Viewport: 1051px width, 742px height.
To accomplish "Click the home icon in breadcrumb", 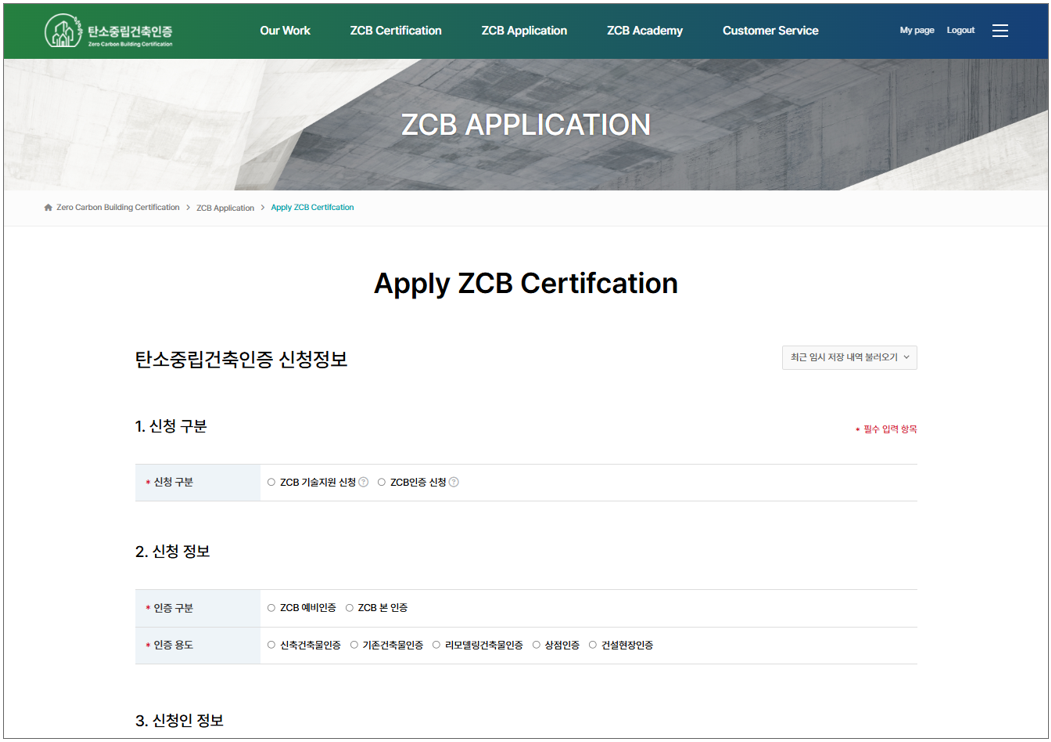I will coord(48,208).
